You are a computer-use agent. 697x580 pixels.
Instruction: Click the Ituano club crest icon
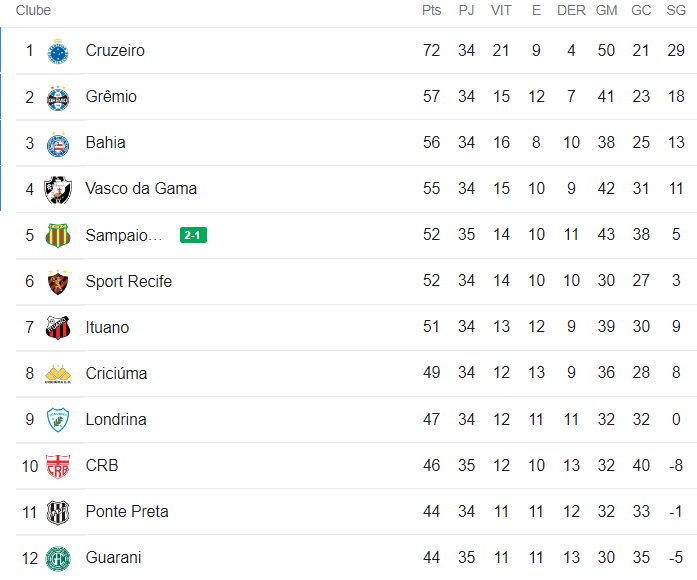[x=58, y=328]
